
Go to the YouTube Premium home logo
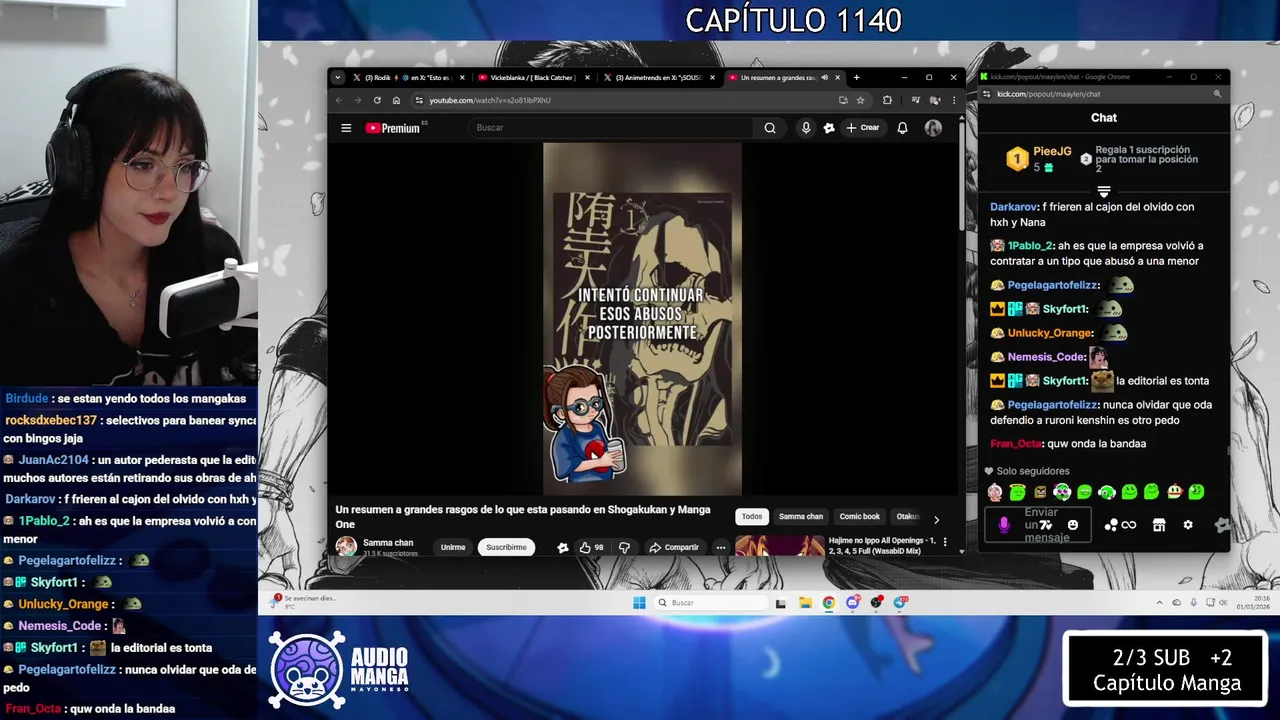tap(396, 128)
